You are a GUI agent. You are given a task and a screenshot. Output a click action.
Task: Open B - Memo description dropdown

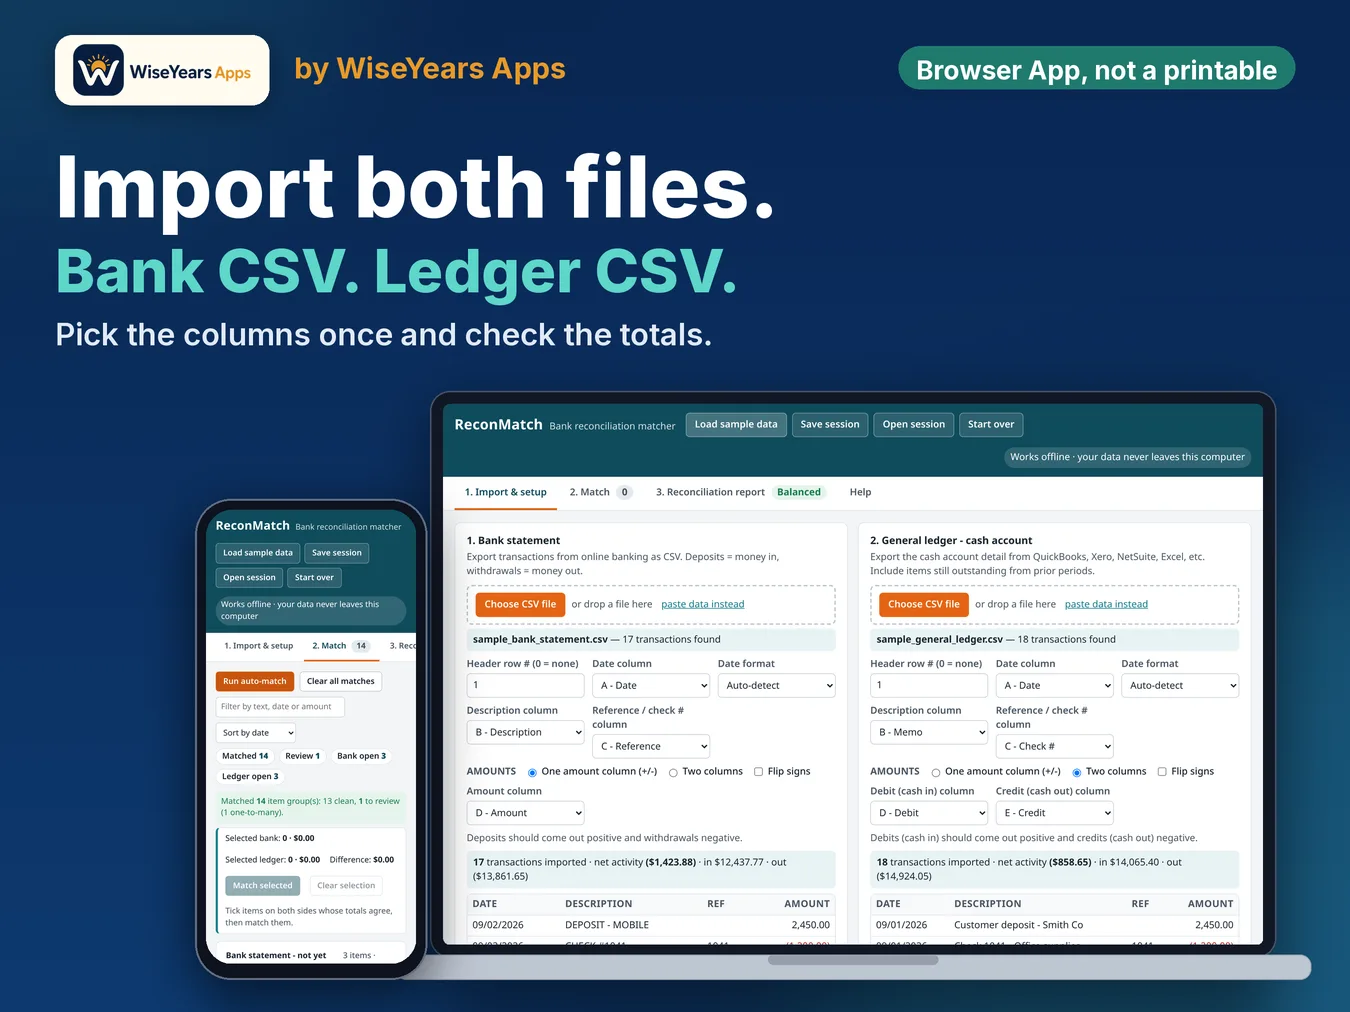coord(929,732)
